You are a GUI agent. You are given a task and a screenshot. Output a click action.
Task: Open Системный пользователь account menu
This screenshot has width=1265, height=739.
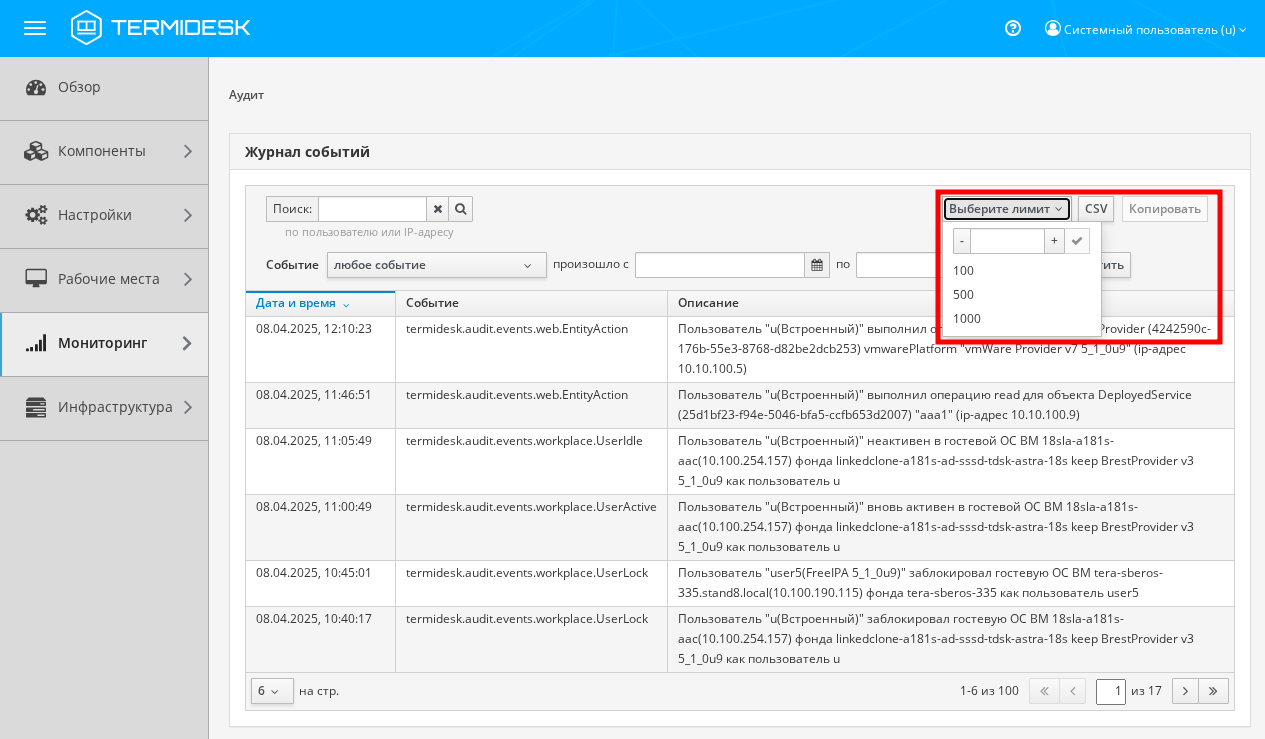coord(1145,29)
